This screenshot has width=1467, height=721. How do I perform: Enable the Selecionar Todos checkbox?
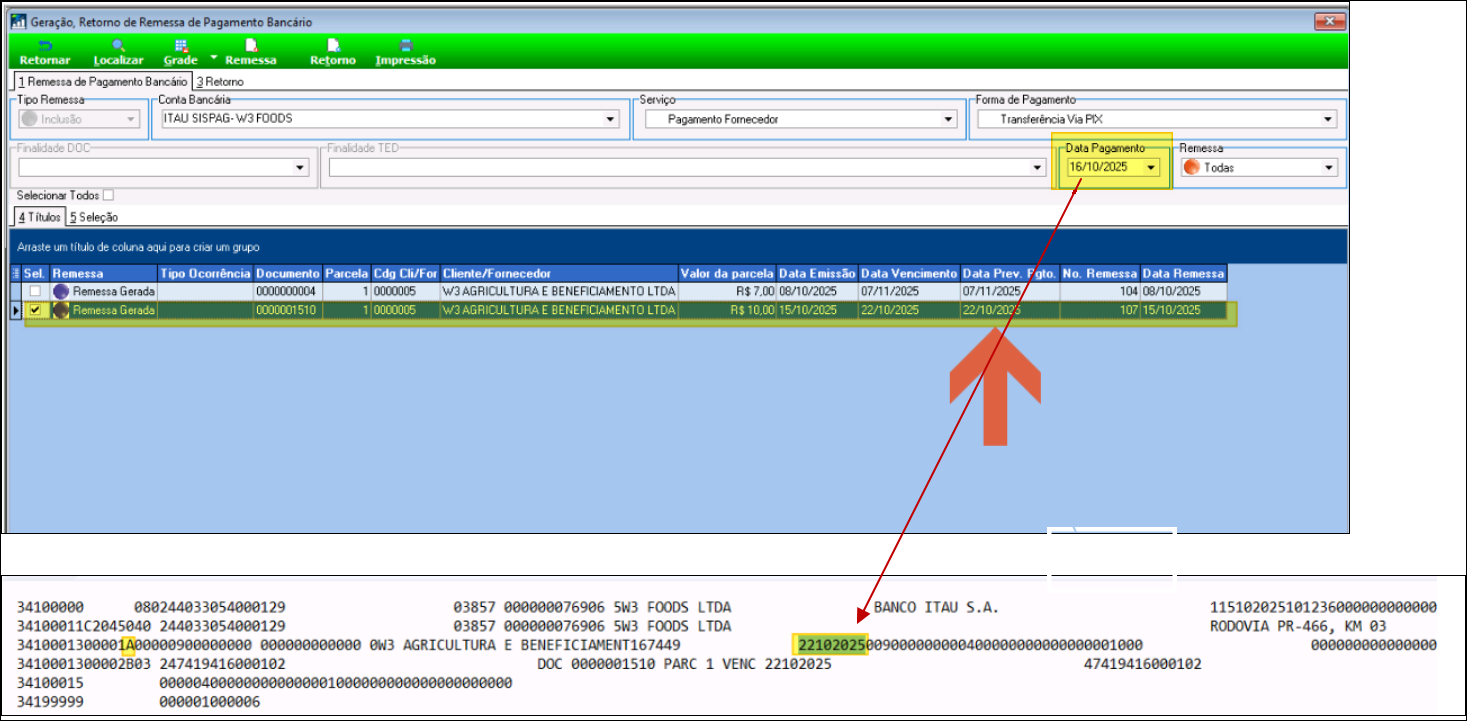click(108, 196)
